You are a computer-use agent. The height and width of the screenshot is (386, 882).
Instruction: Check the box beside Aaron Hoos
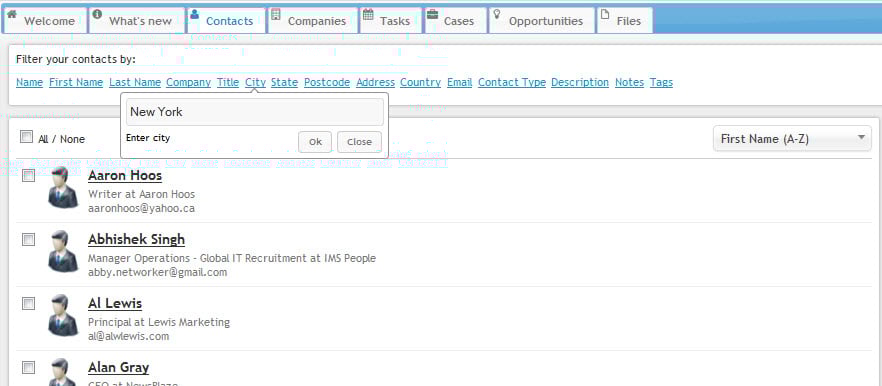pyautogui.click(x=29, y=176)
